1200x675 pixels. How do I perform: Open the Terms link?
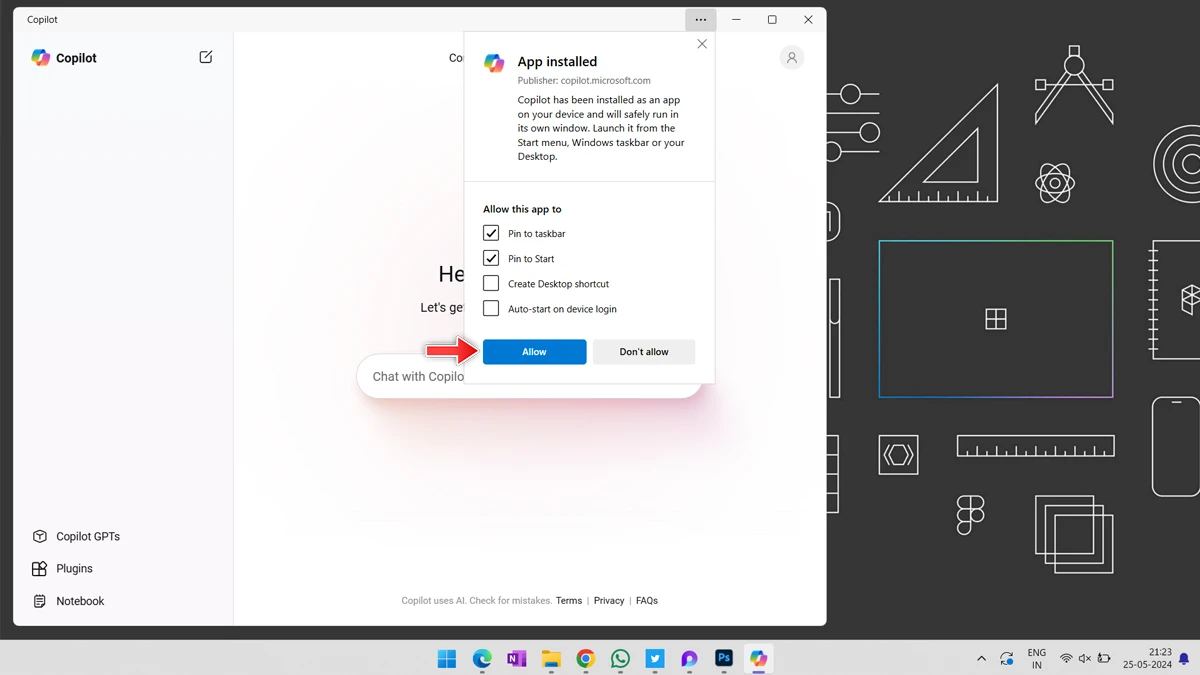tap(569, 601)
